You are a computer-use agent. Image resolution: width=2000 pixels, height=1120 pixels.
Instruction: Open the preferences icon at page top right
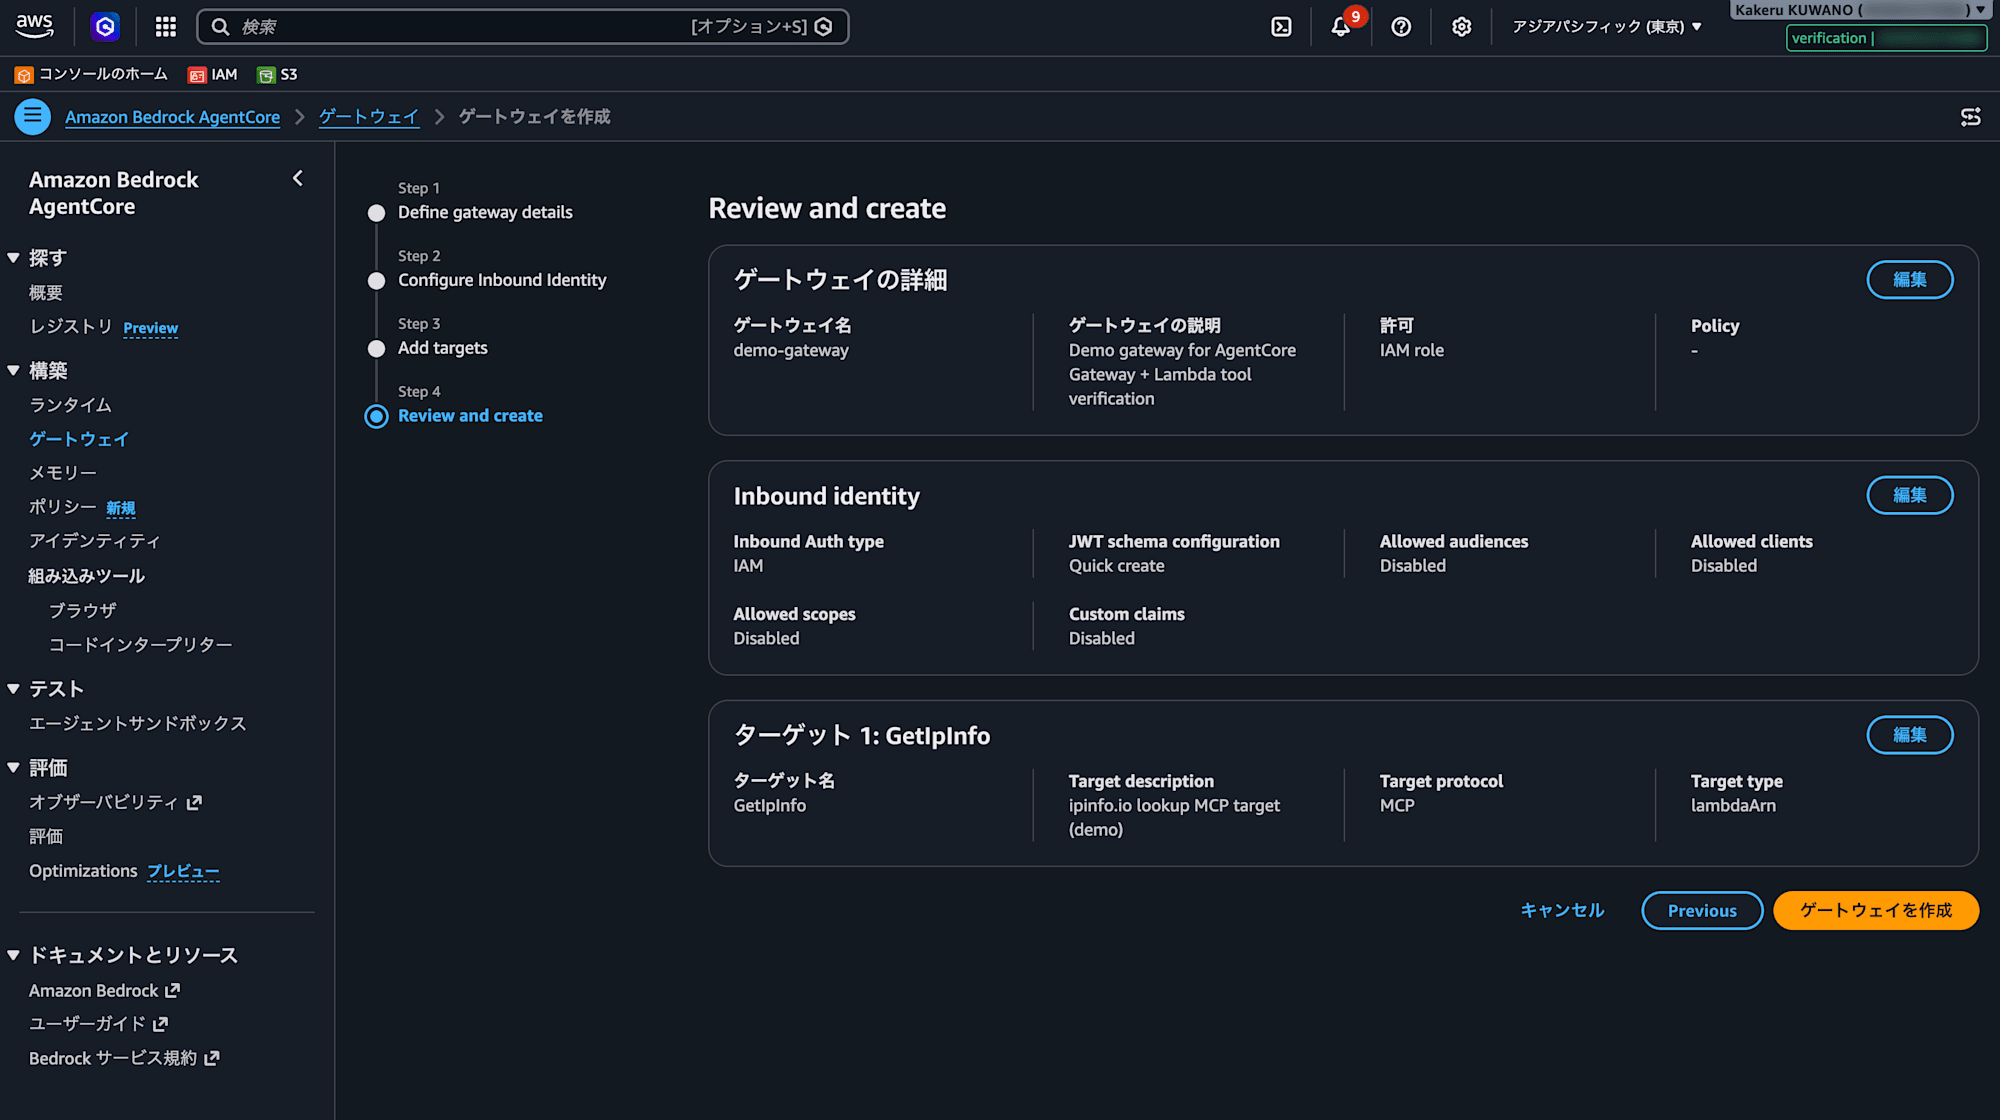1970,117
